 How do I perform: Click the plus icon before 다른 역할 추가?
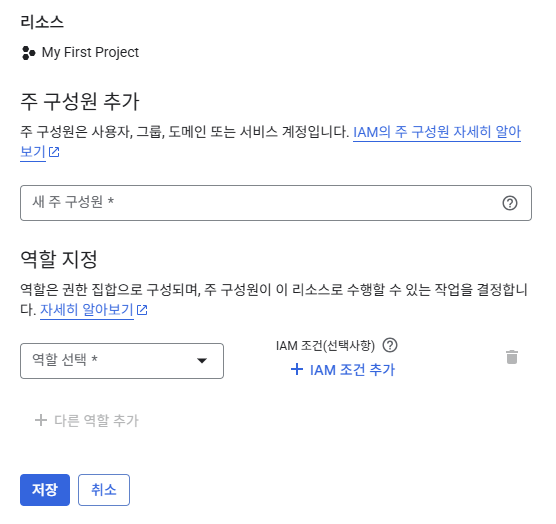coord(41,420)
